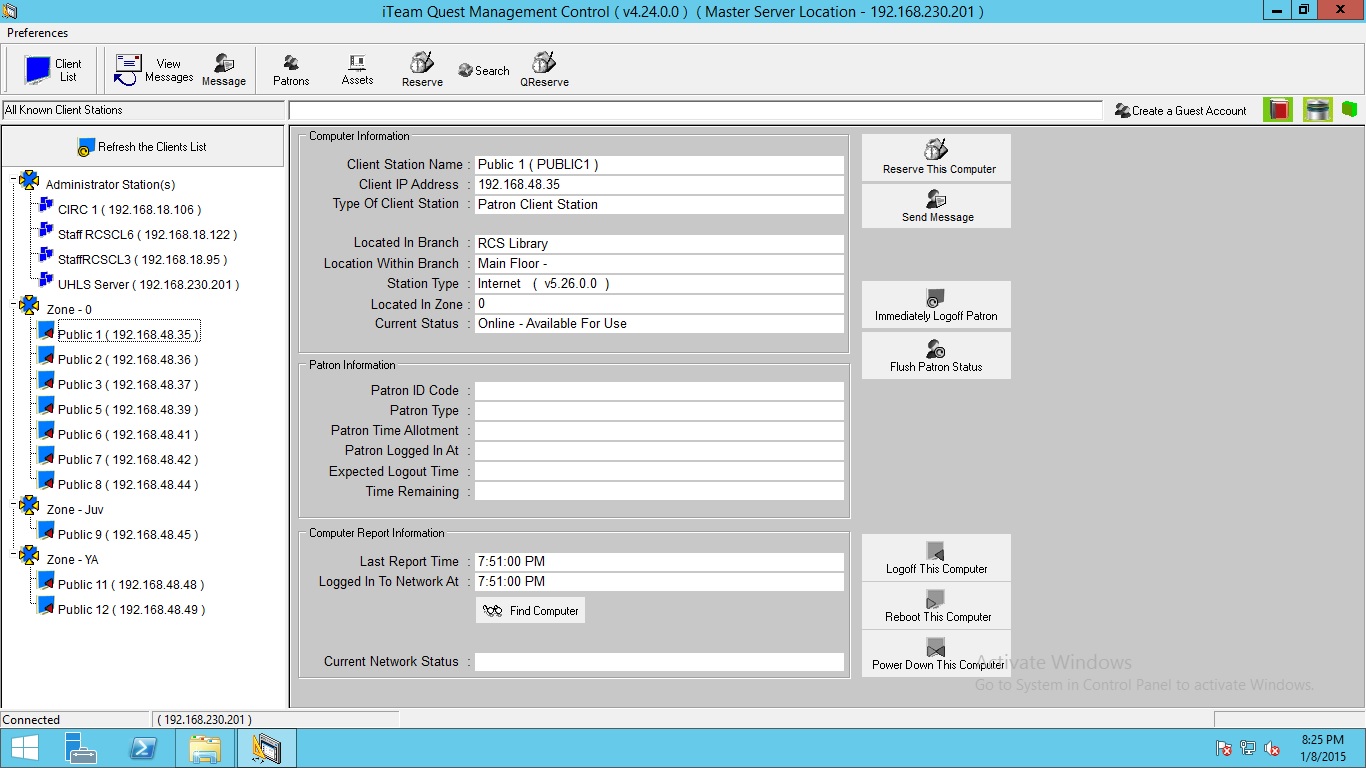Click Power Down This Computer button
1366x768 pixels.
(936, 654)
